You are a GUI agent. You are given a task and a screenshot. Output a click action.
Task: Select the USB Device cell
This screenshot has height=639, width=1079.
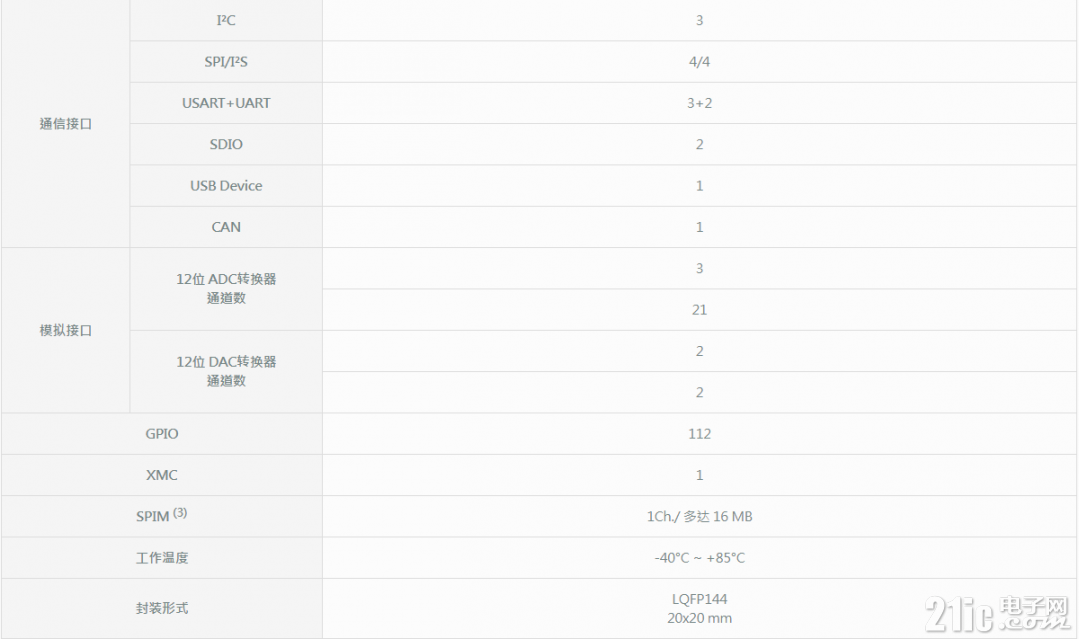click(226, 186)
